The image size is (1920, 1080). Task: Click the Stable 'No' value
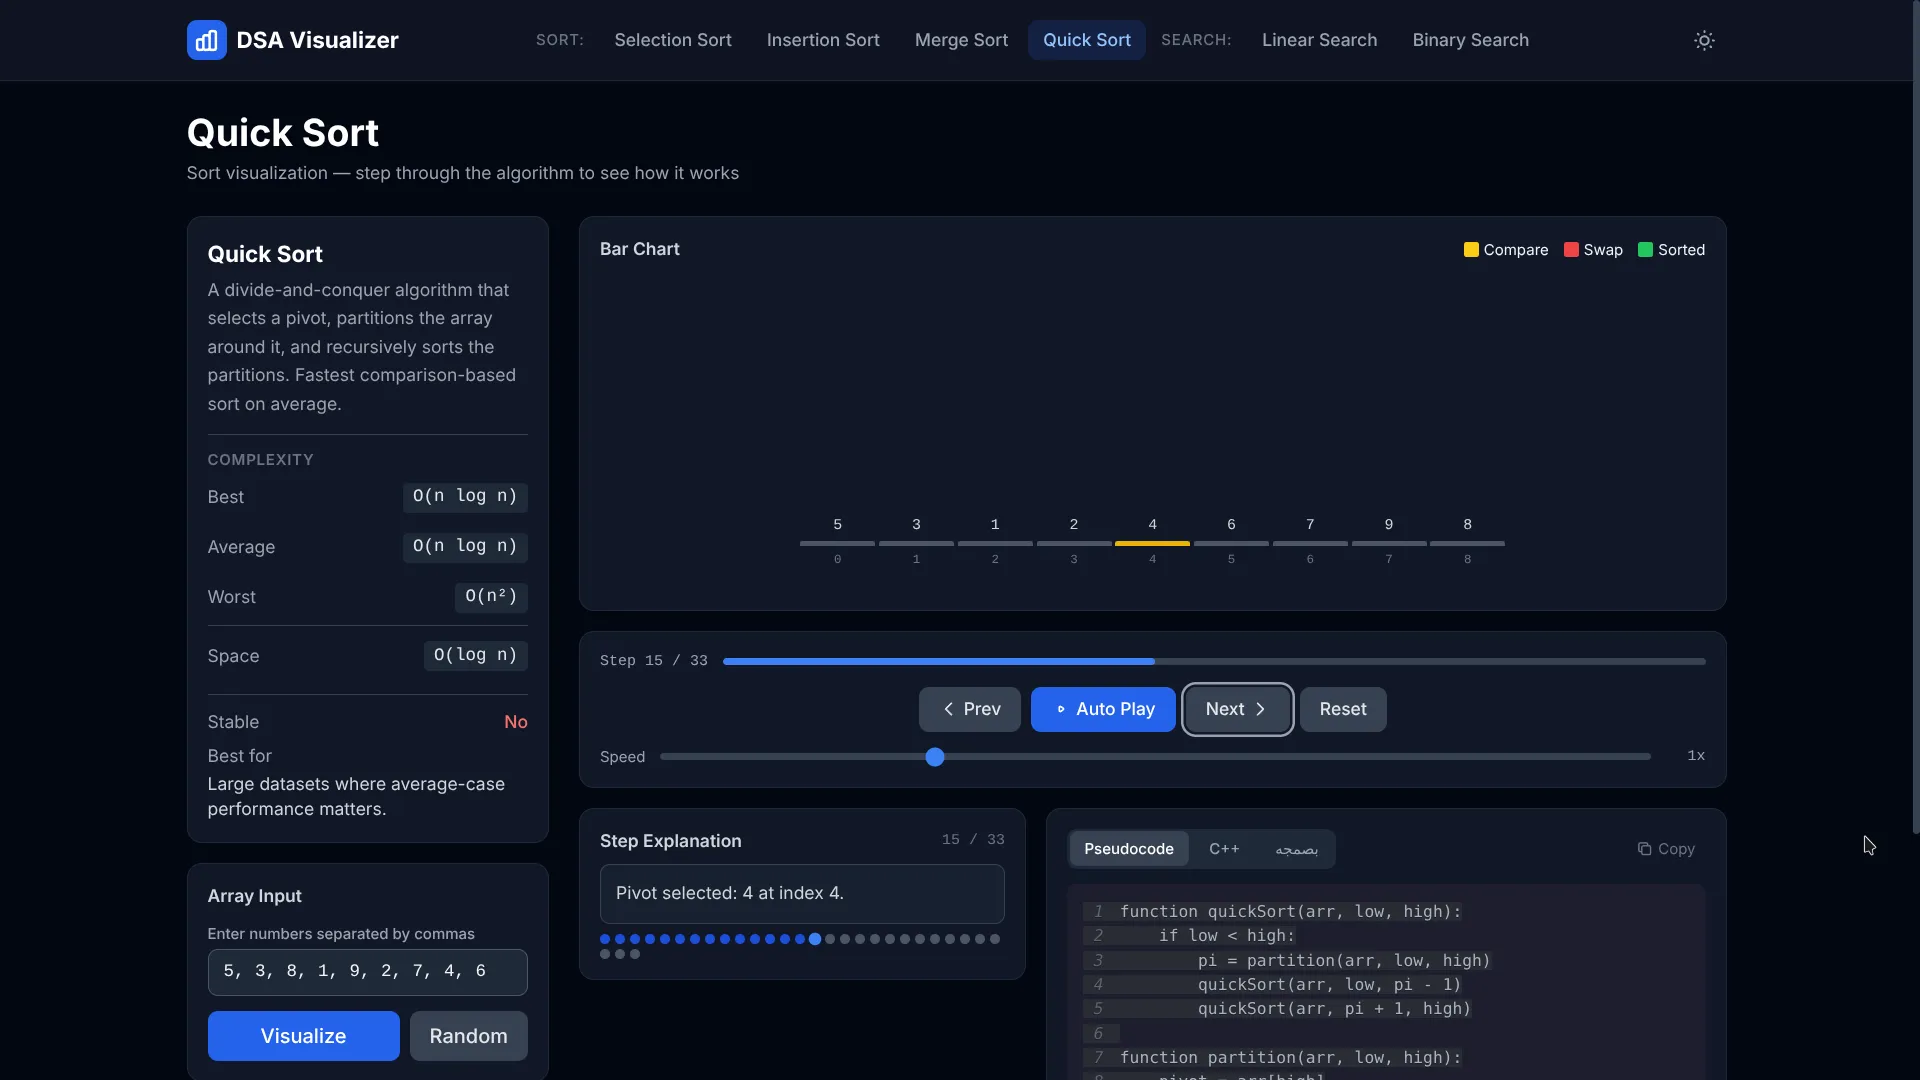516,722
